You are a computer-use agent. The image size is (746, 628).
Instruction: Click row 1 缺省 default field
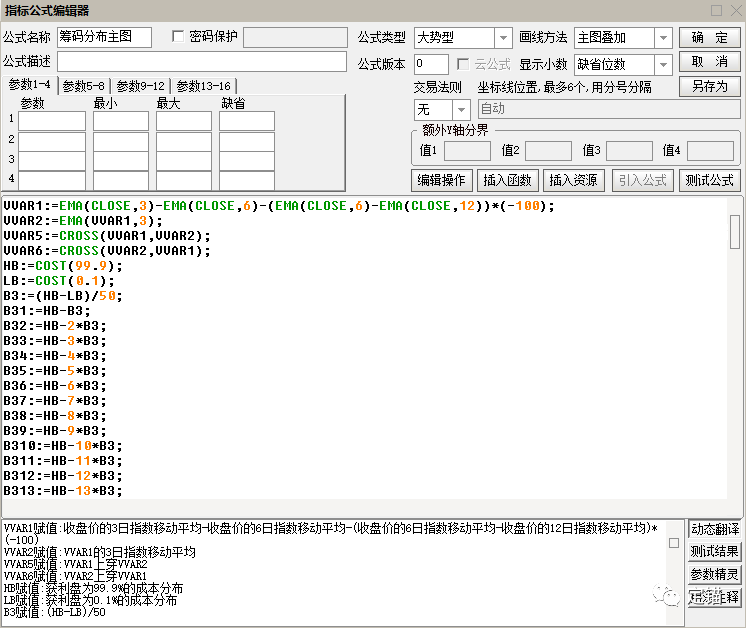[246, 121]
